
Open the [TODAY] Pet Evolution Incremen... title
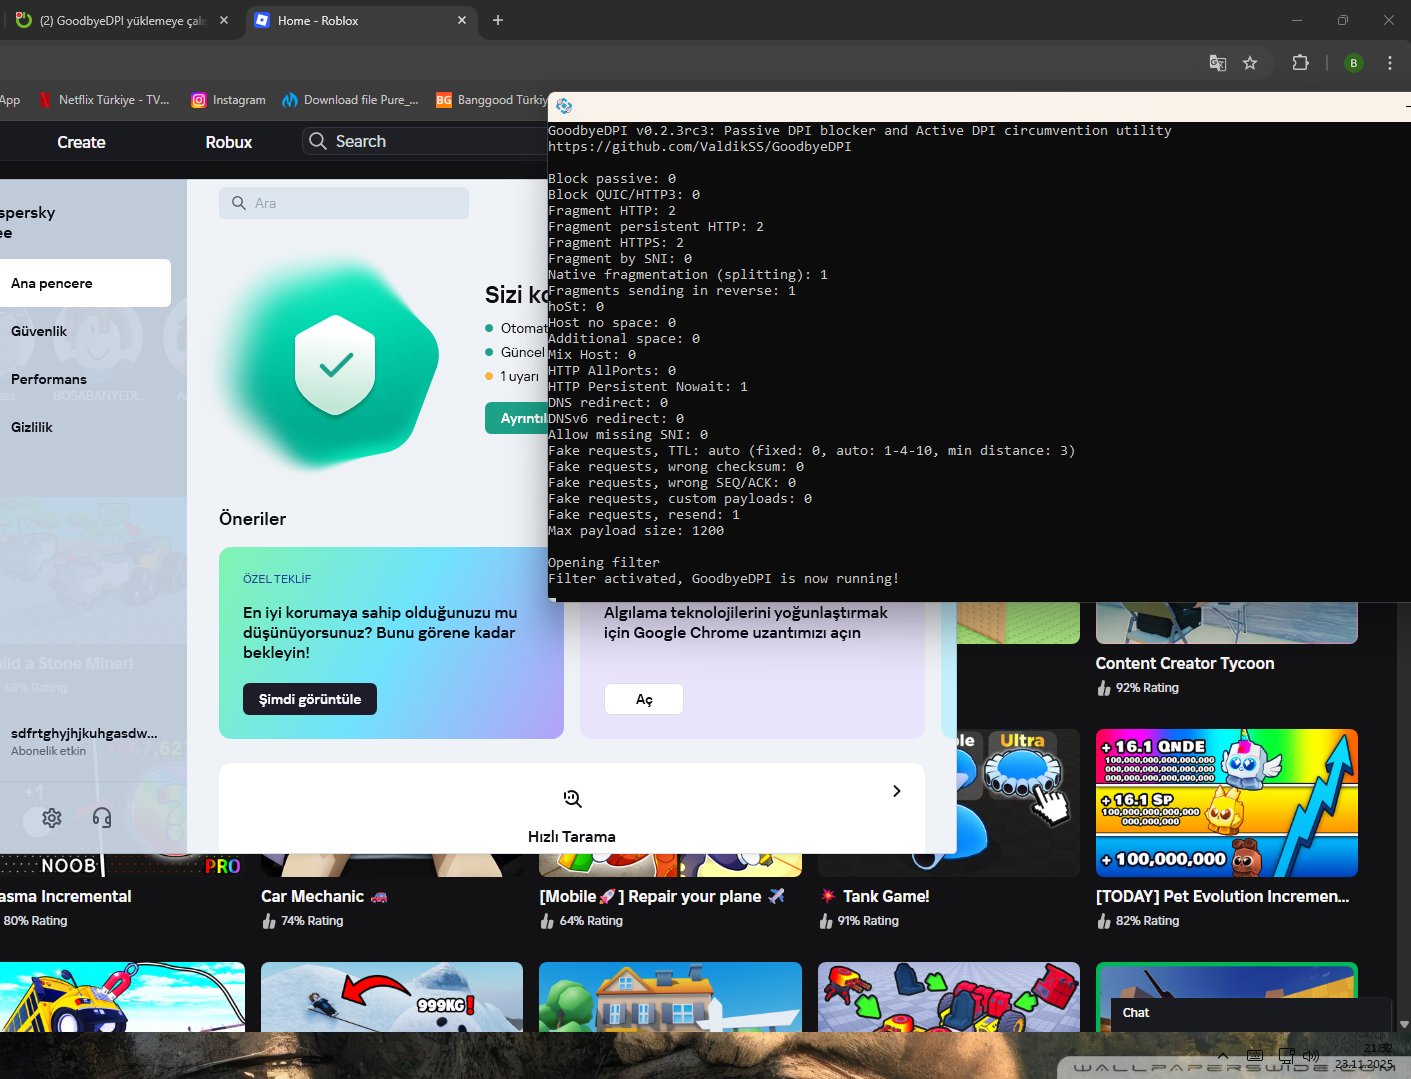coord(1223,896)
